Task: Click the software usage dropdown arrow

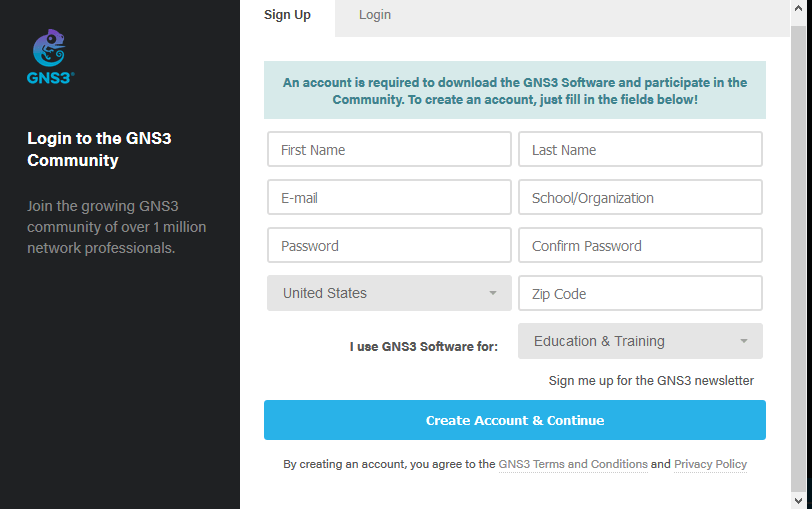Action: pos(743,342)
